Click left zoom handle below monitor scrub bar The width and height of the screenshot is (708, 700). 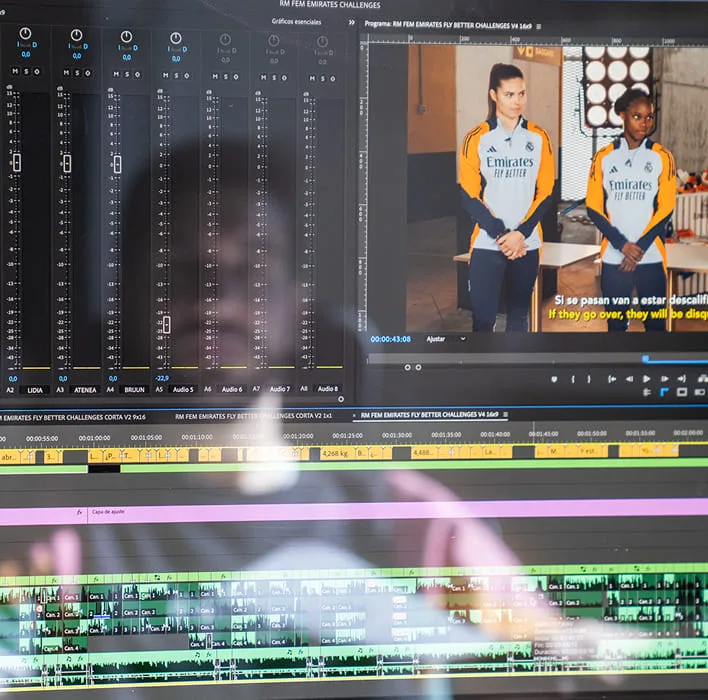[x=407, y=368]
